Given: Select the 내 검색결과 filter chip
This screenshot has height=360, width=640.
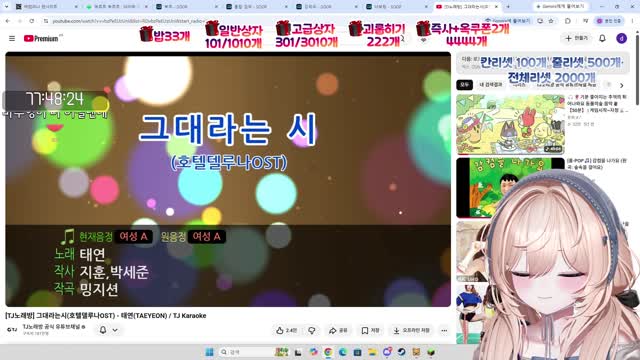Looking at the screenshot, I should click(x=490, y=84).
